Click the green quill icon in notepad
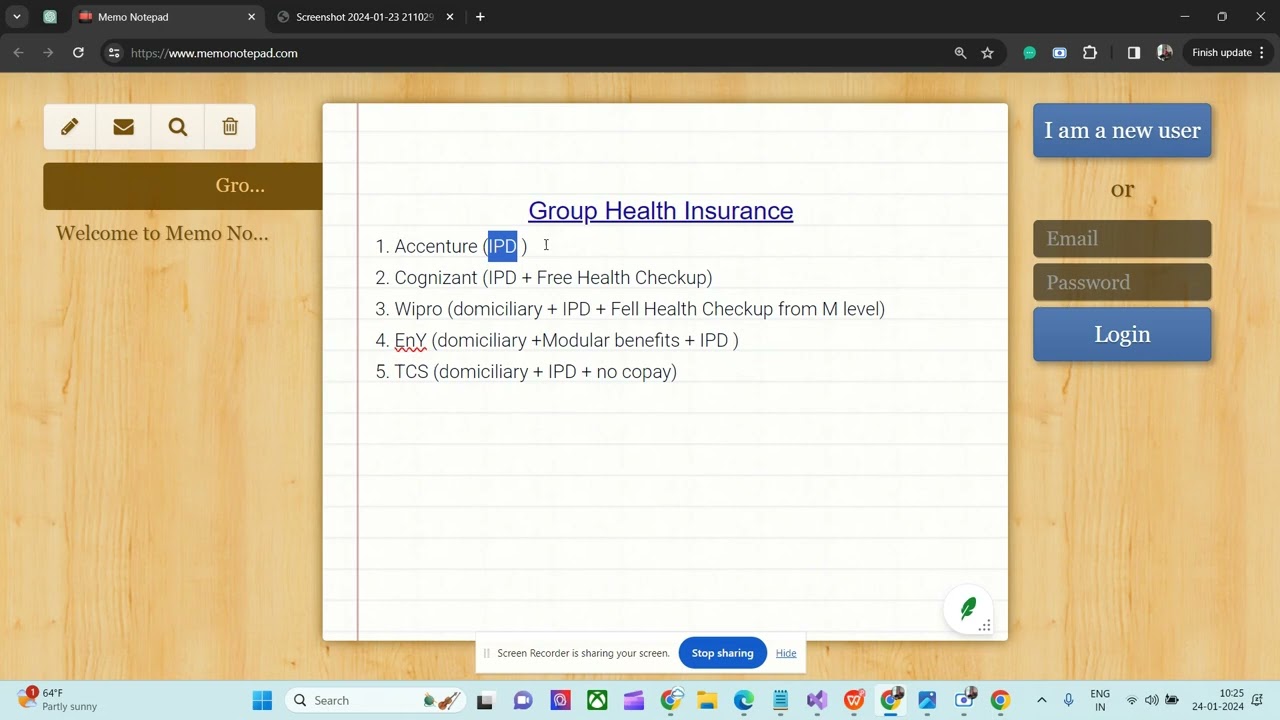 click(968, 608)
